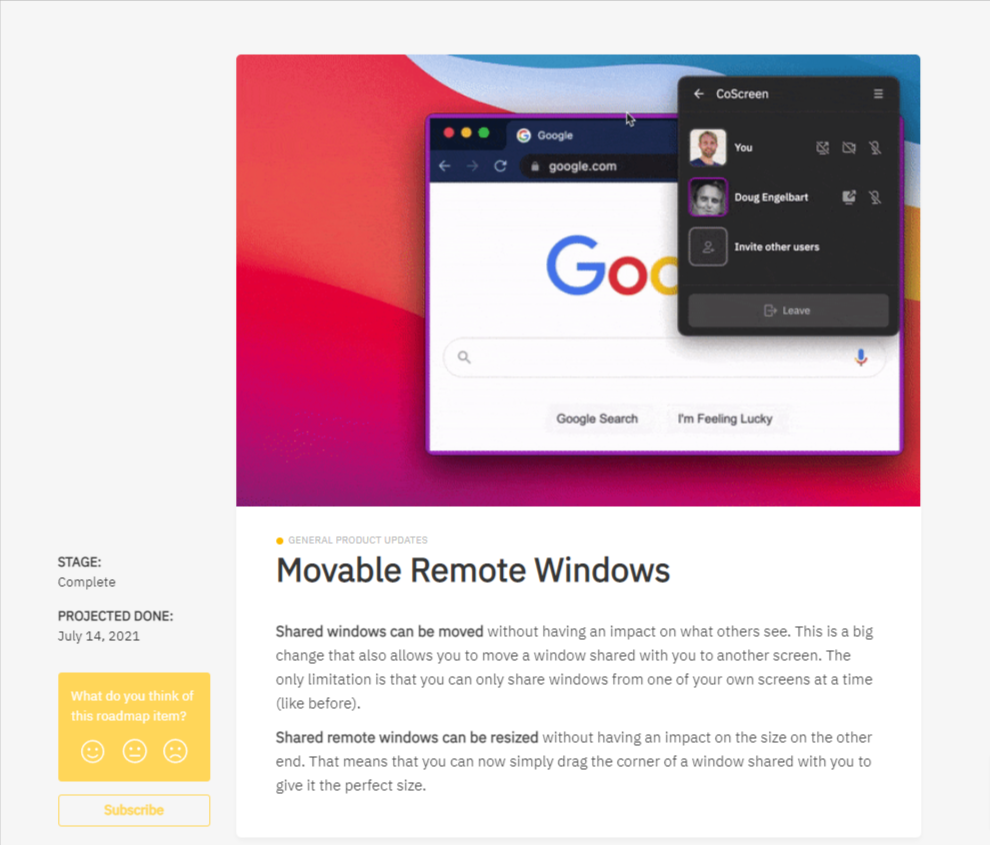Click the I'm Feeling Lucky button
Image resolution: width=990 pixels, height=845 pixels.
tap(725, 419)
